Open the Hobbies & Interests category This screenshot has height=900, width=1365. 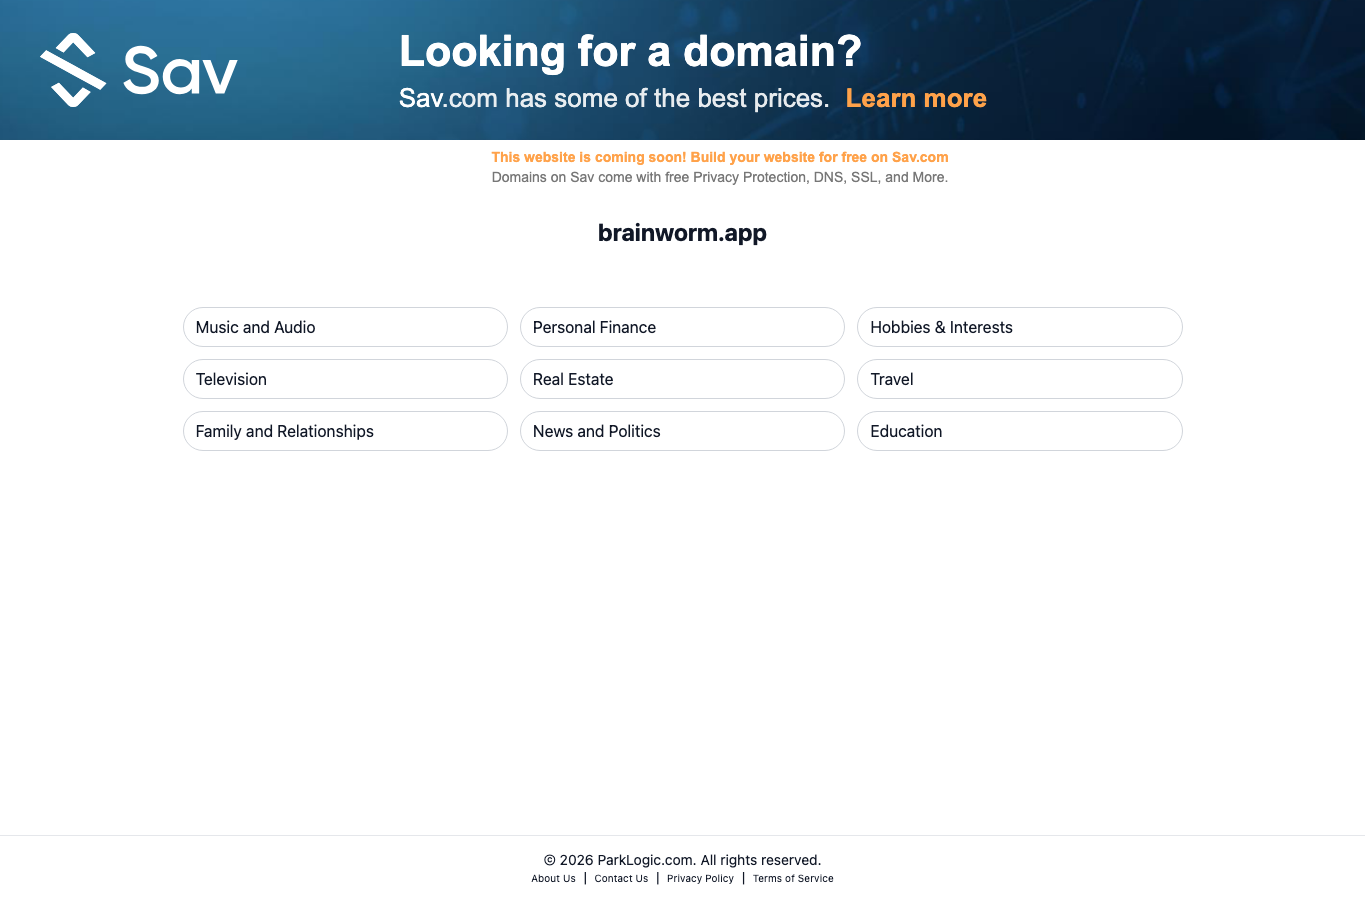point(1020,327)
